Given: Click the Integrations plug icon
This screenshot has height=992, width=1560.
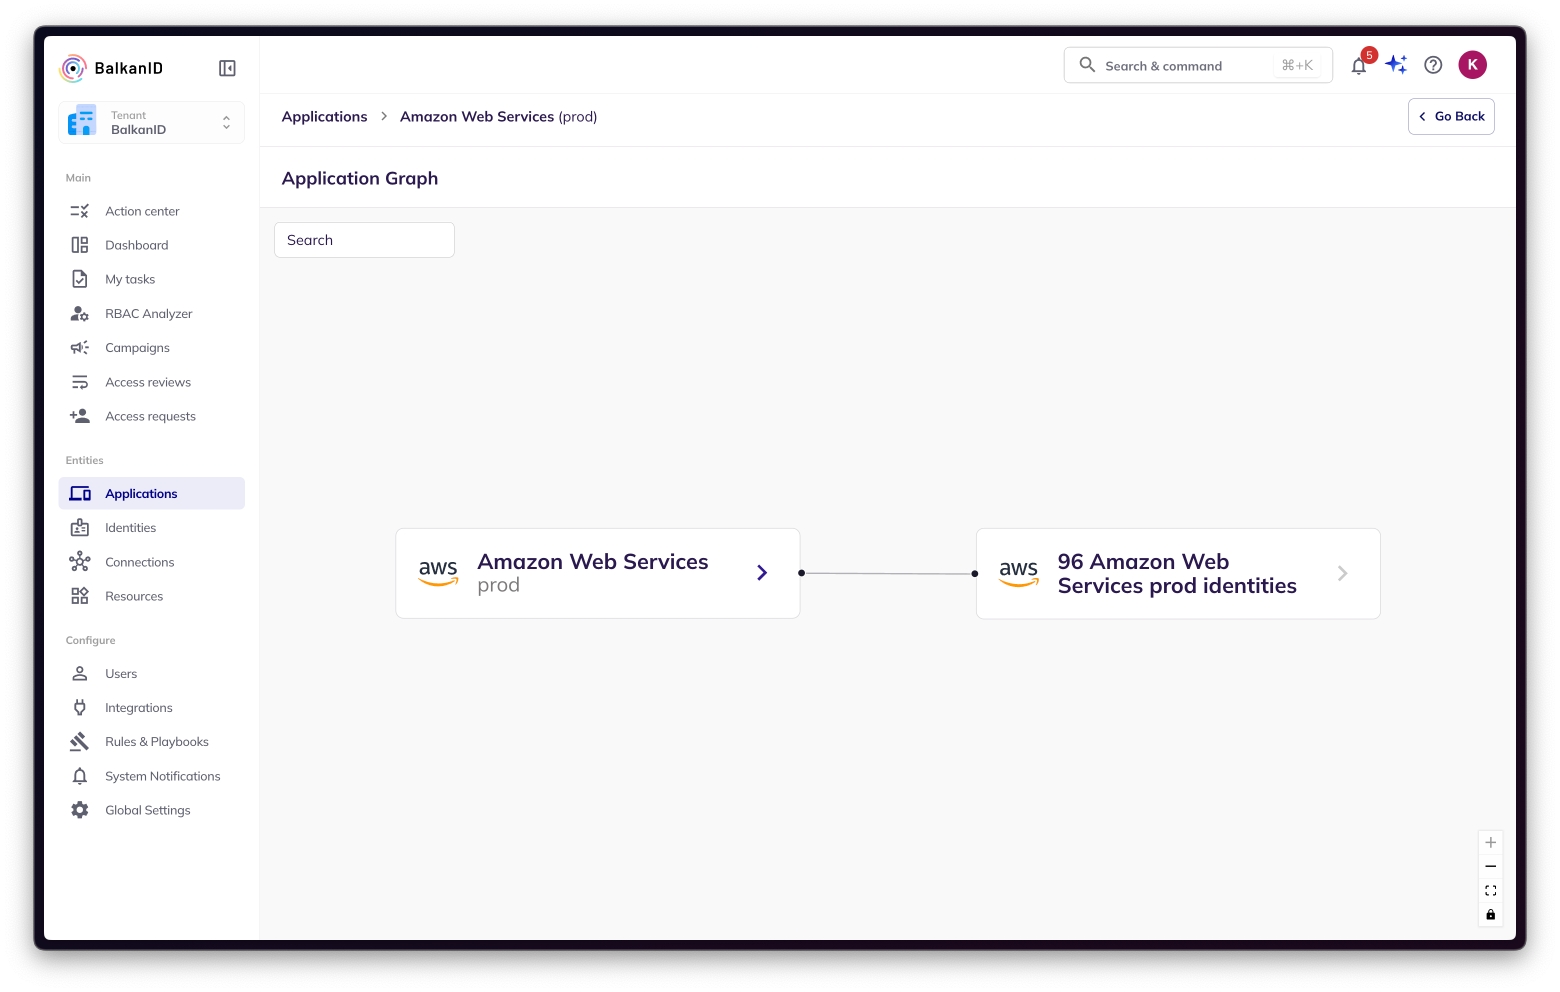Looking at the screenshot, I should (x=80, y=708).
